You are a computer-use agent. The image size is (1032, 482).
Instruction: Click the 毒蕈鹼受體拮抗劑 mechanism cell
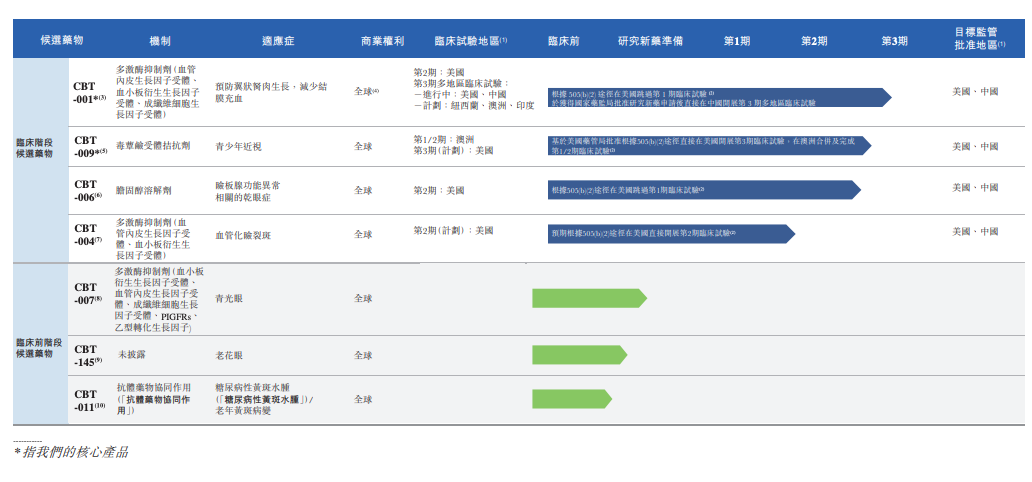(153, 146)
